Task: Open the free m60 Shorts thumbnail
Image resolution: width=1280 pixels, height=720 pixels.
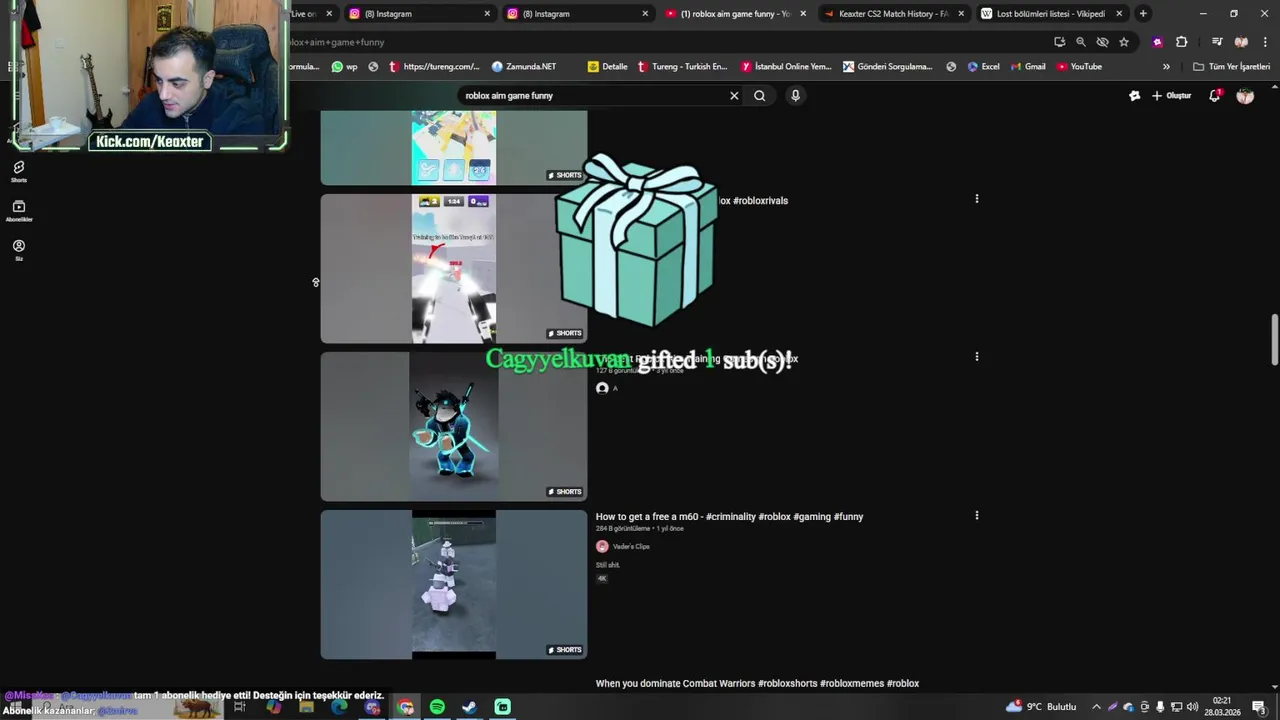Action: (454, 584)
